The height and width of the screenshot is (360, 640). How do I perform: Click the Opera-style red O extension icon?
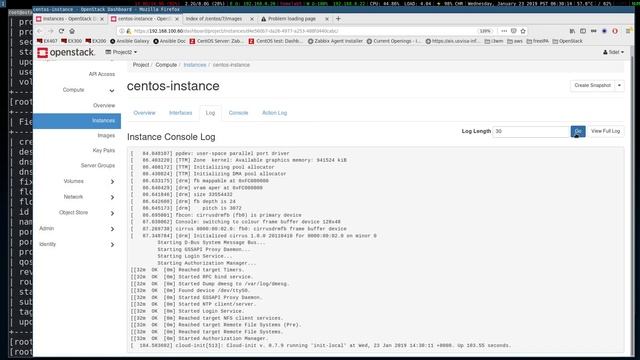point(615,31)
